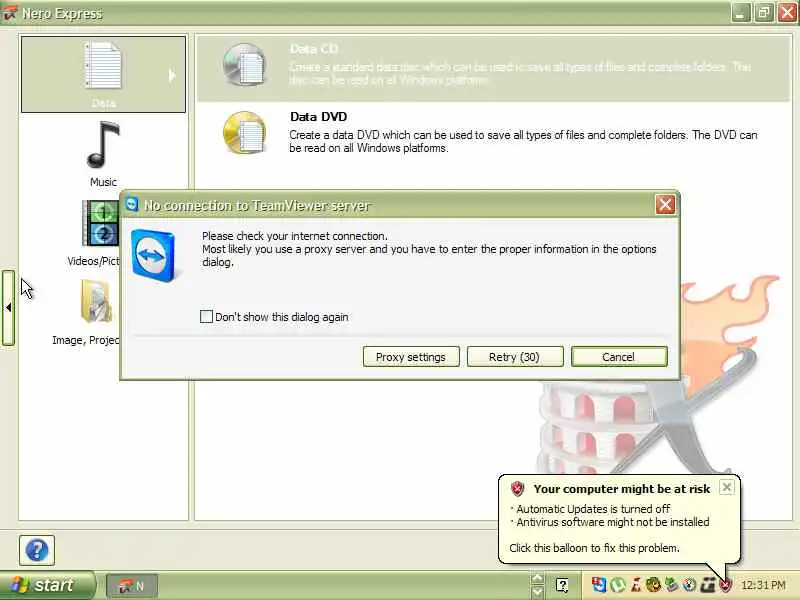The height and width of the screenshot is (600, 800).
Task: Switch to Nero taskbar button
Action: point(132,586)
